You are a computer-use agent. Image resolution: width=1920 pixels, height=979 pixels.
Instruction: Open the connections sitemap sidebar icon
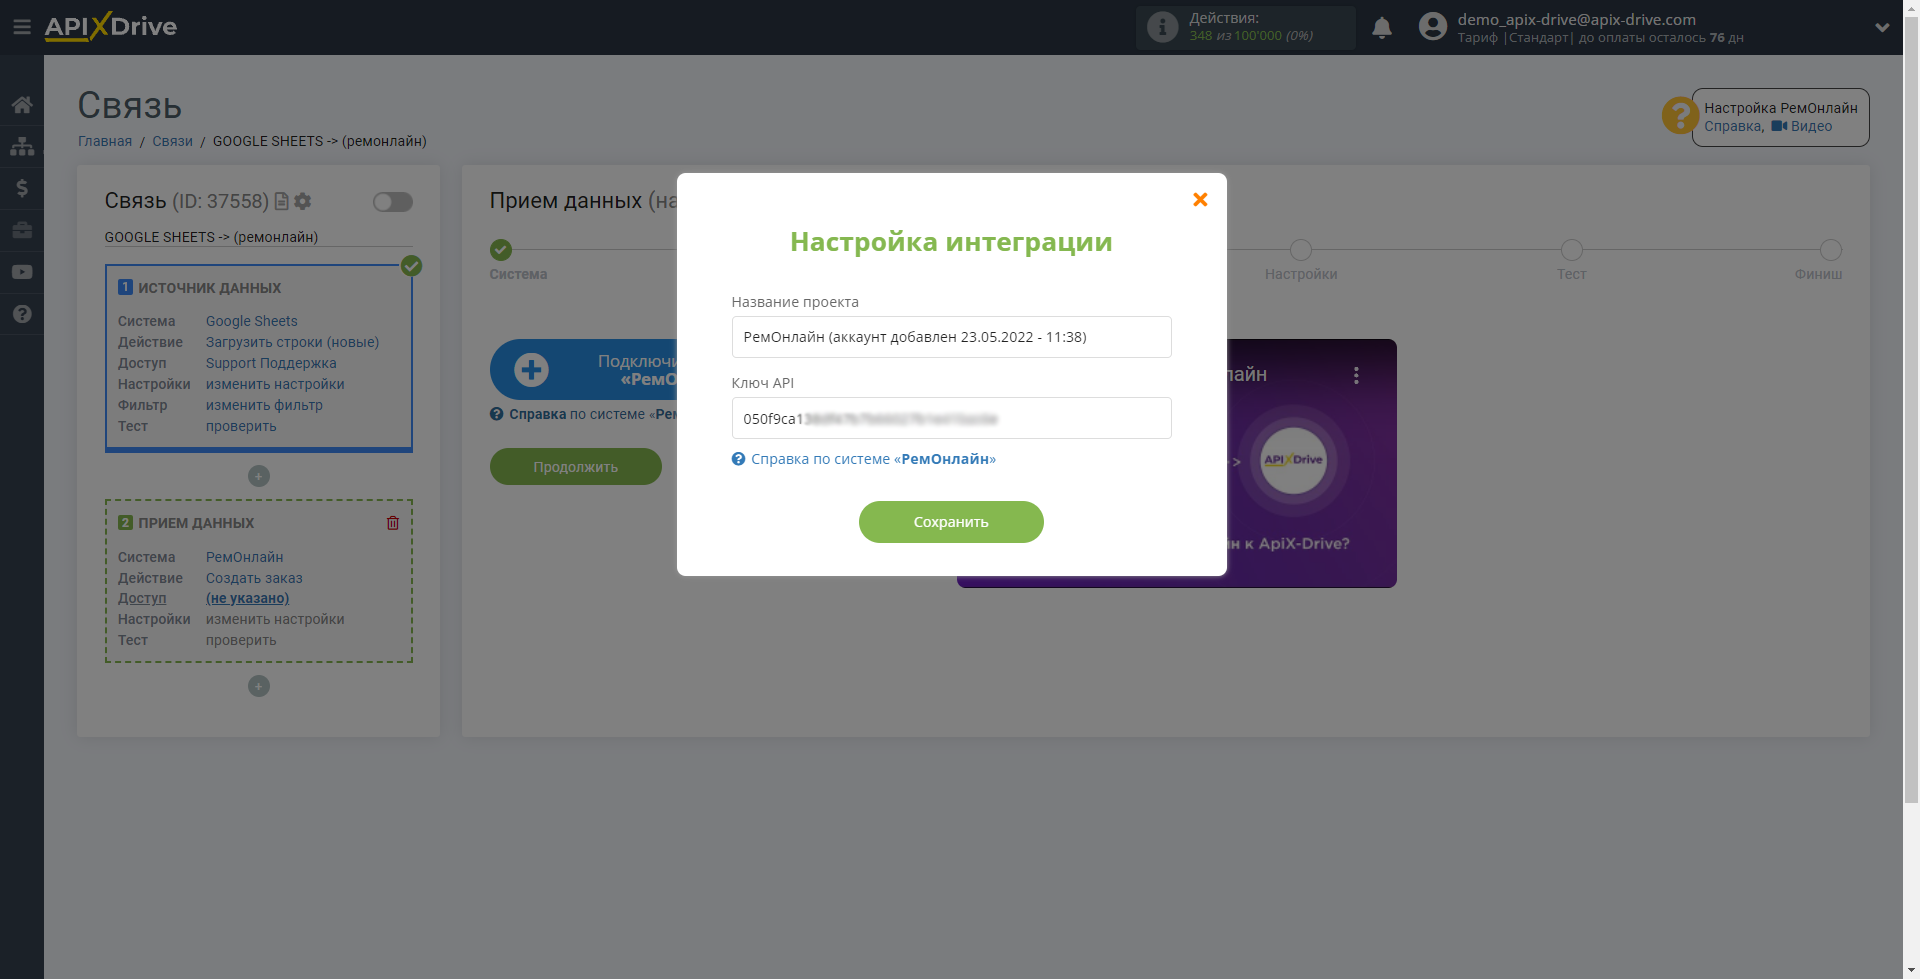click(x=22, y=146)
